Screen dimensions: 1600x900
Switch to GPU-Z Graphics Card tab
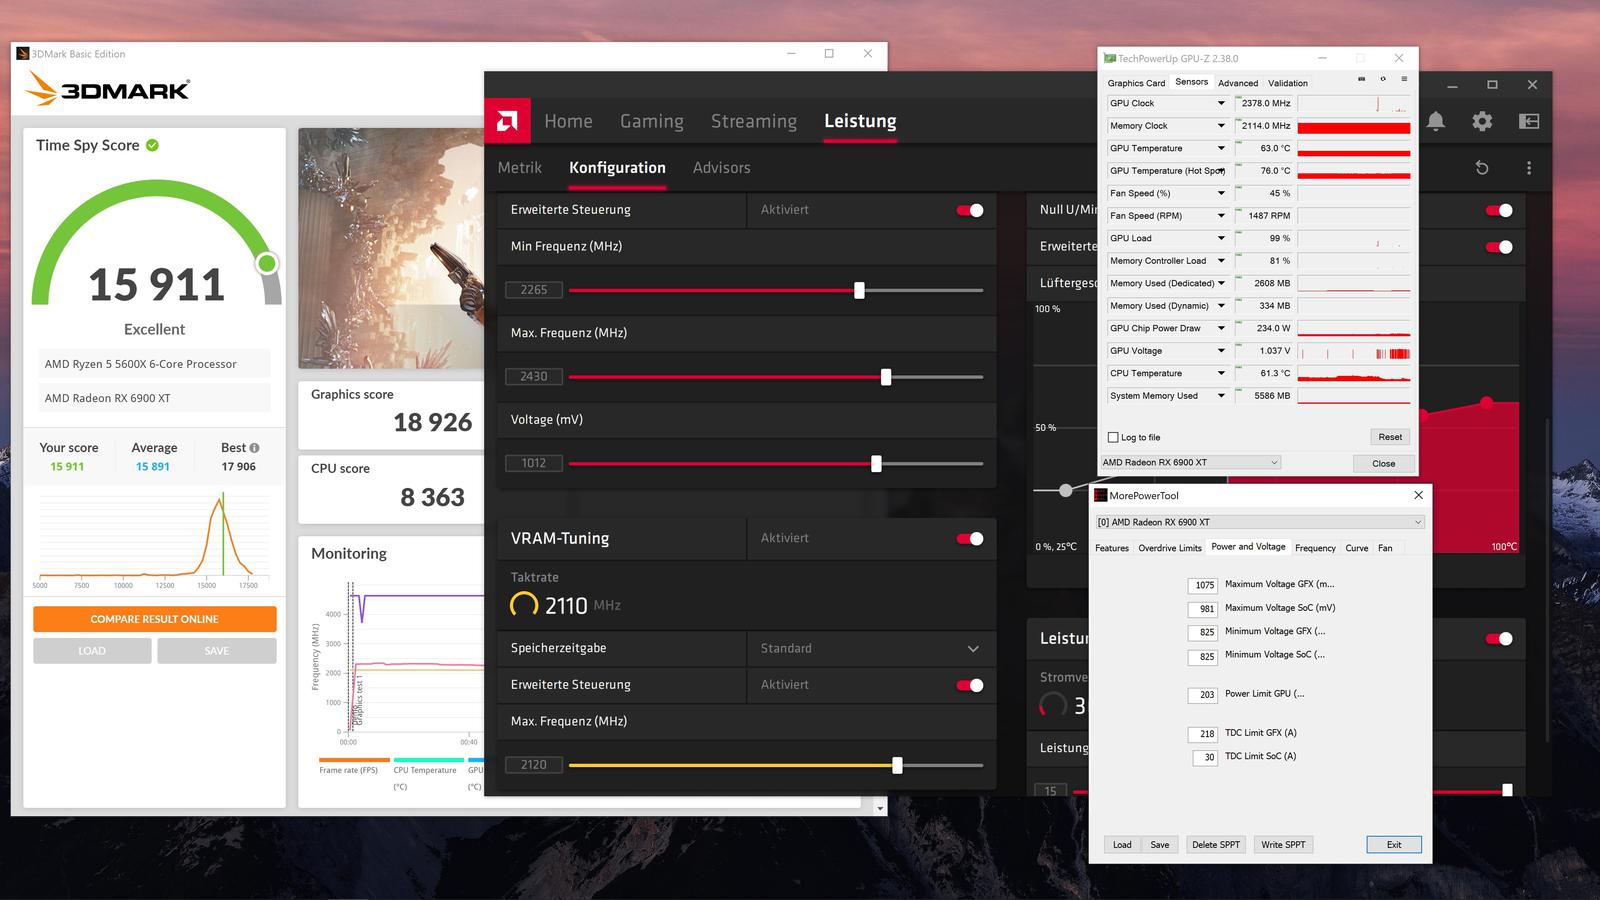point(1136,83)
